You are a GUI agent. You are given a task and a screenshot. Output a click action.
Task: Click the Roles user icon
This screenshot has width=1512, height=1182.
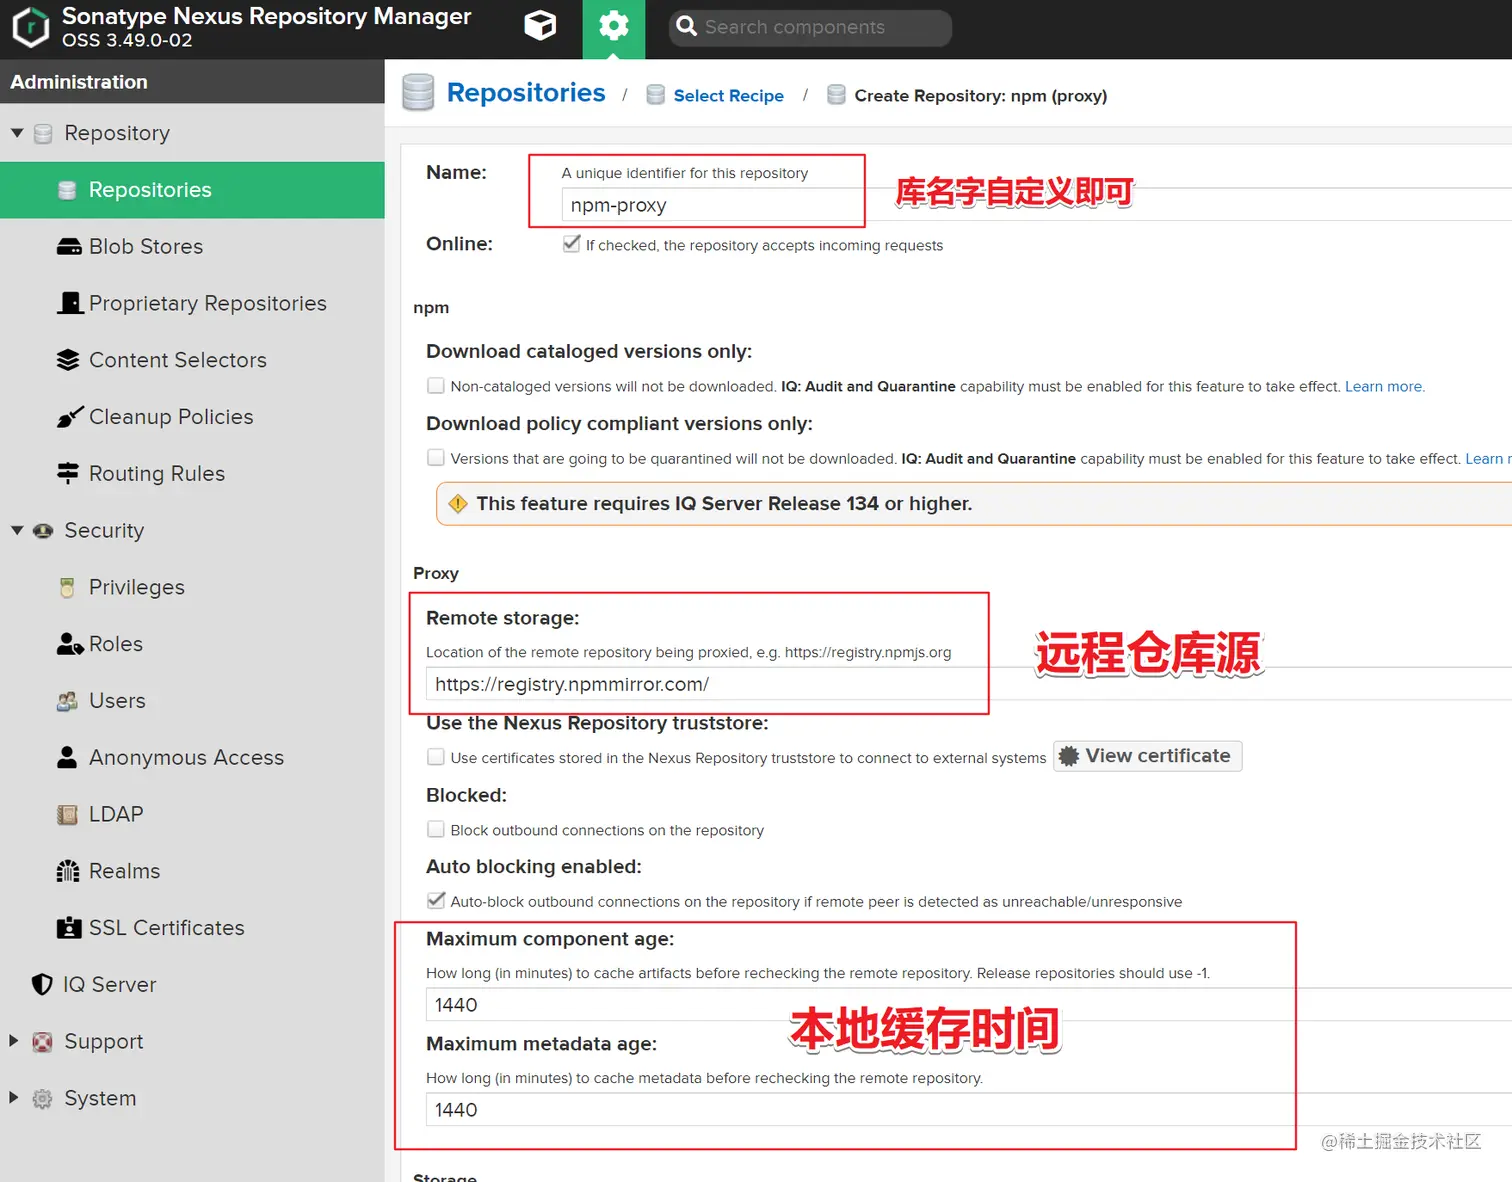(x=70, y=644)
